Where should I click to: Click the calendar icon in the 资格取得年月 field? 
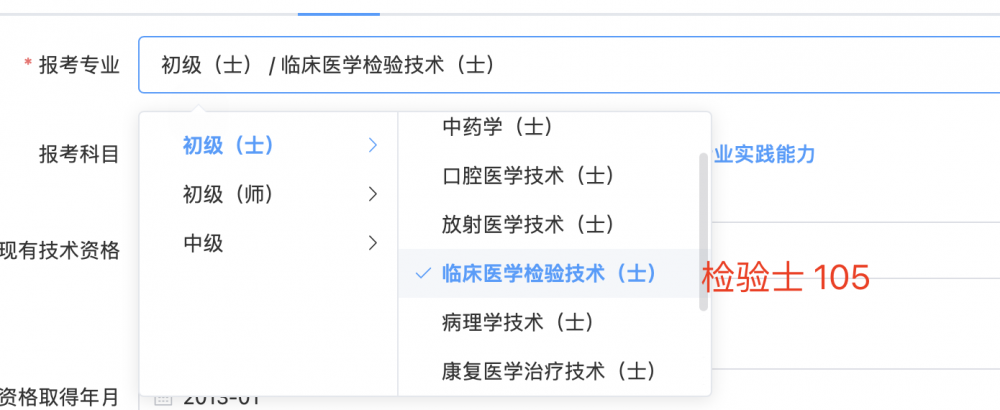(163, 400)
